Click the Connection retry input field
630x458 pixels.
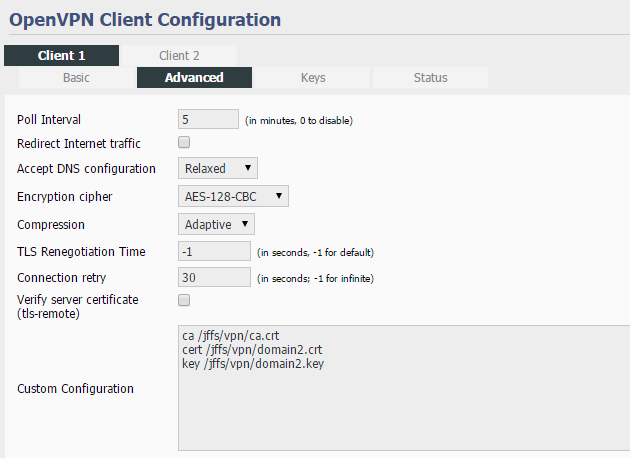(214, 277)
